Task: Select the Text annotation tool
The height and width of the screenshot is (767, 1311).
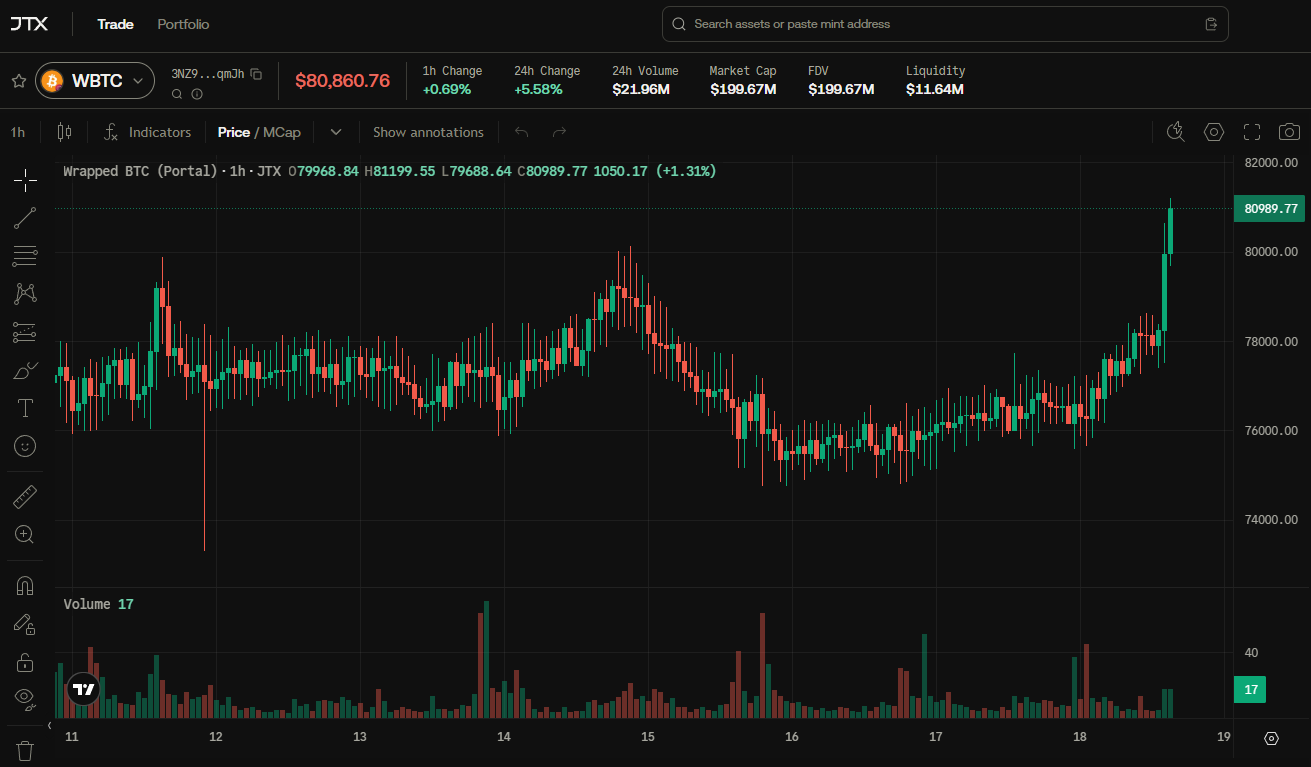Action: pyautogui.click(x=25, y=408)
